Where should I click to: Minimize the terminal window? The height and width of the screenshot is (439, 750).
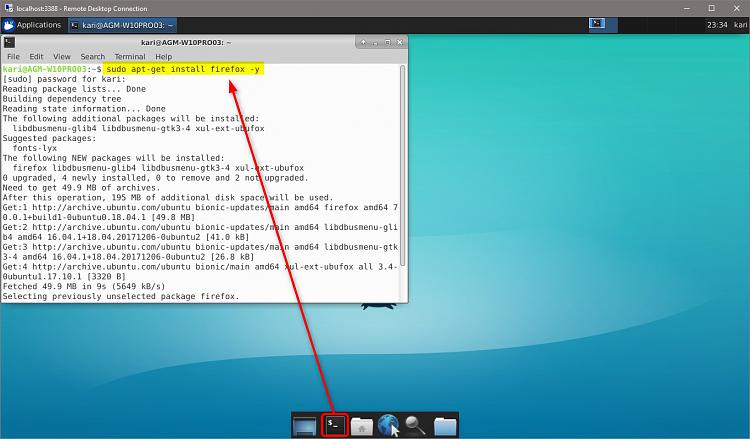pyautogui.click(x=376, y=43)
